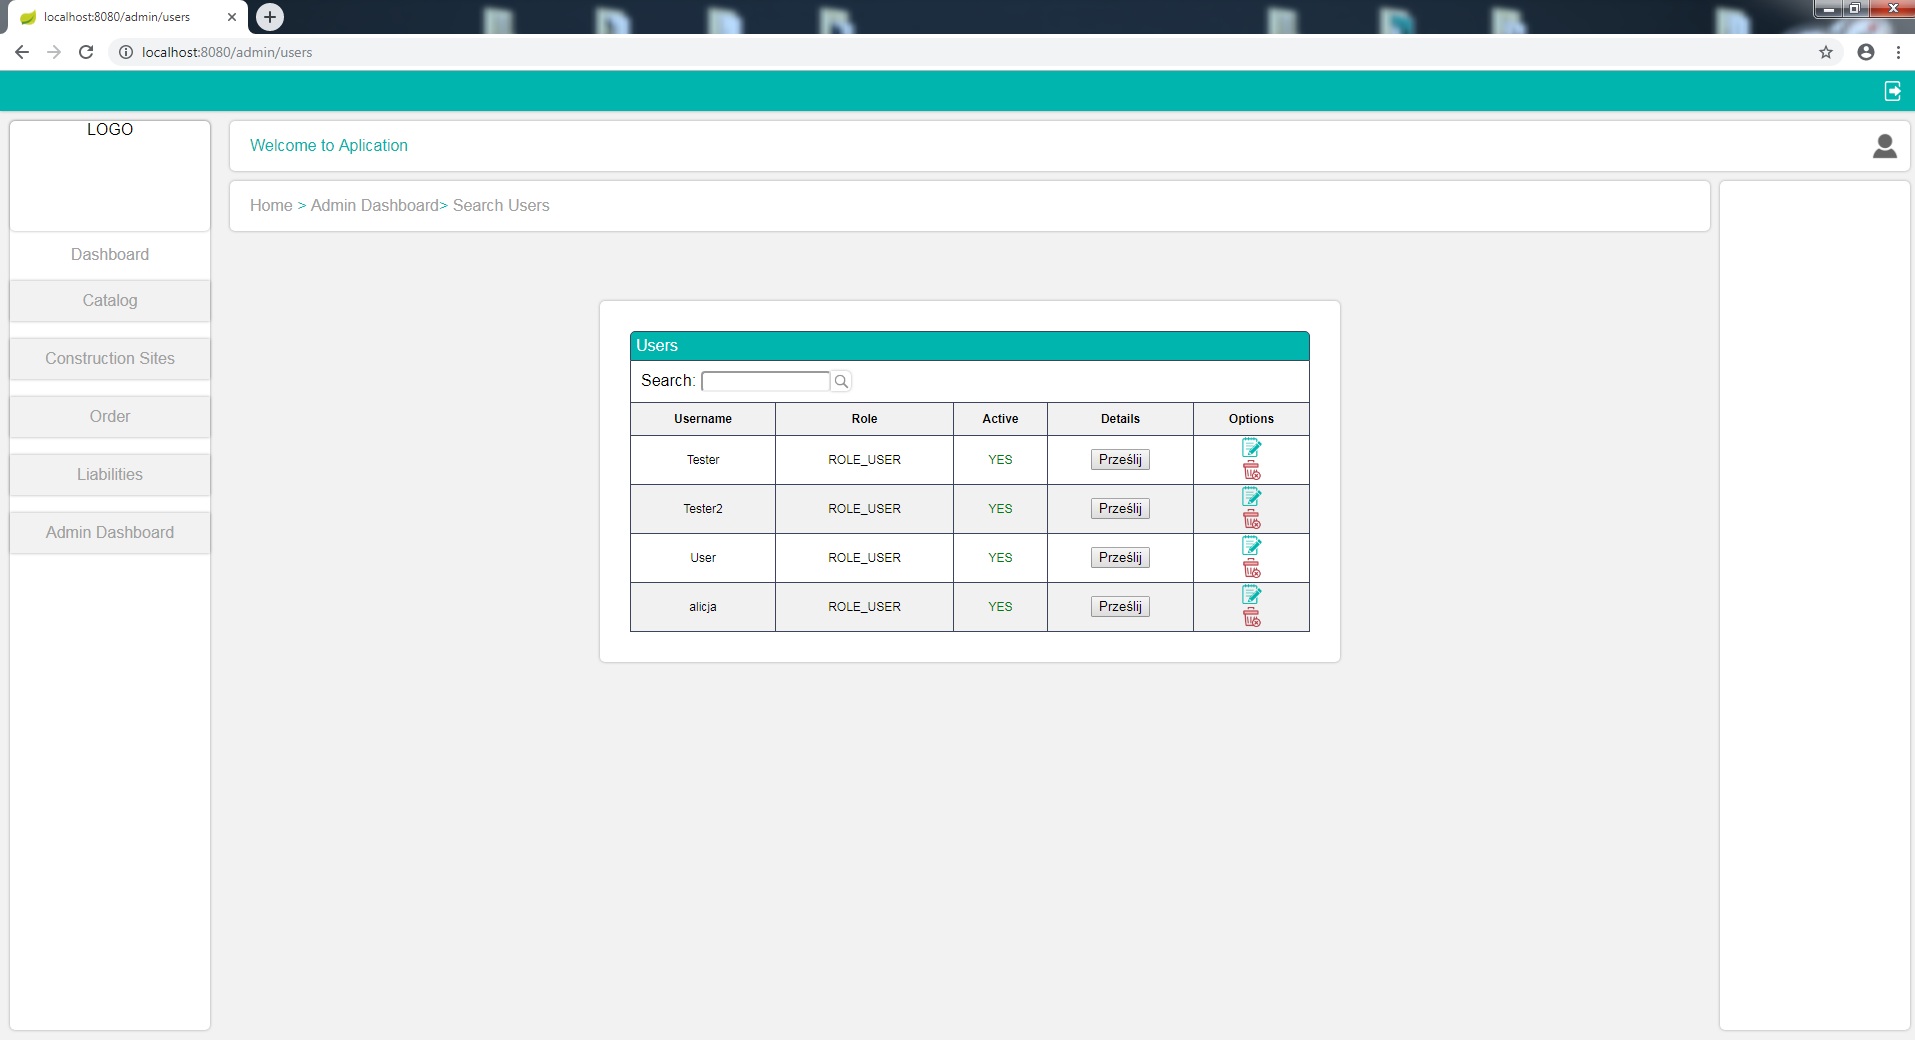This screenshot has height=1040, width=1915.
Task: Edit the alicja user account
Action: (1251, 594)
